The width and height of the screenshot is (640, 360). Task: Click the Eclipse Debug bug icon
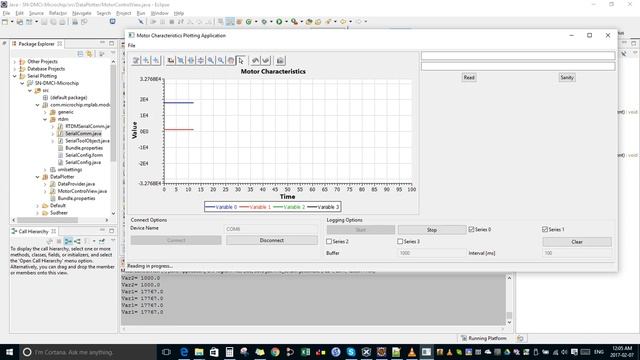pos(264,22)
